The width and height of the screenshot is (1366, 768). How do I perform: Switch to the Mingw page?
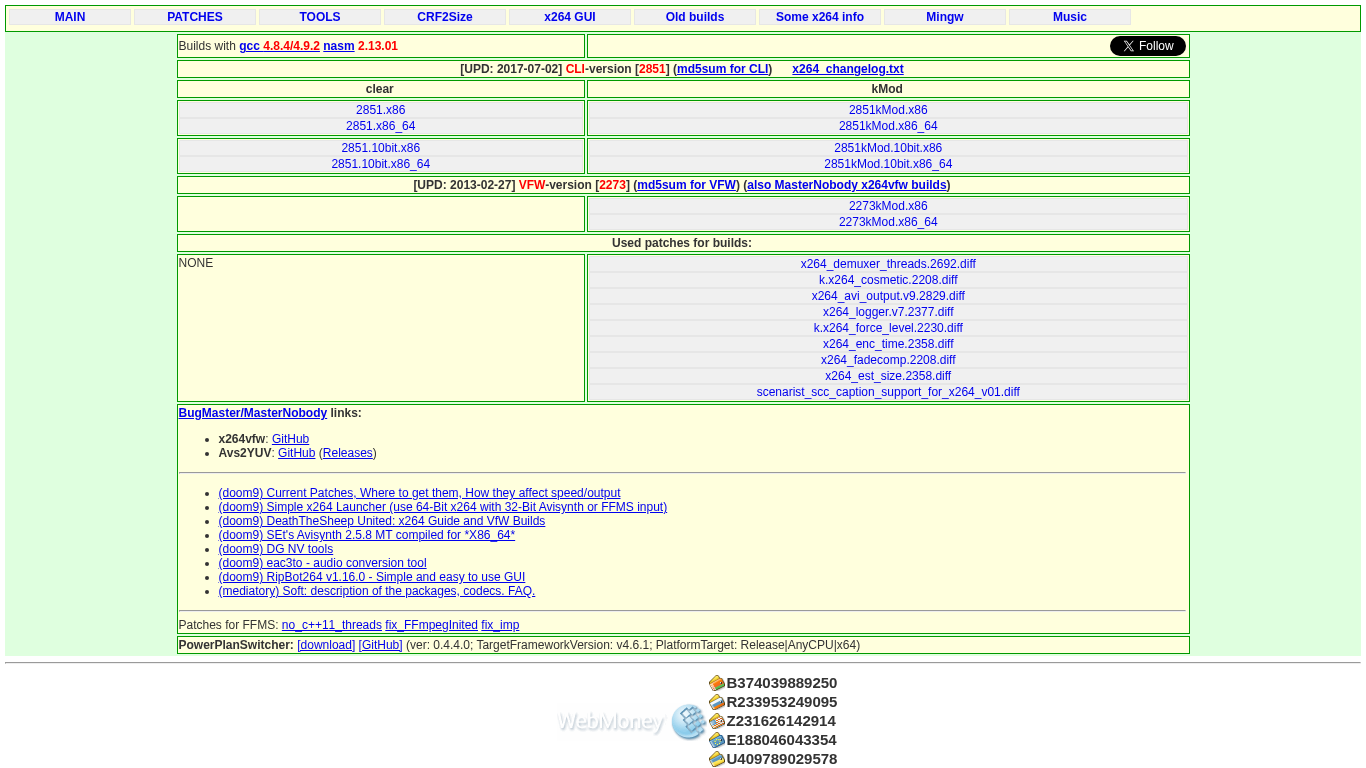(945, 17)
